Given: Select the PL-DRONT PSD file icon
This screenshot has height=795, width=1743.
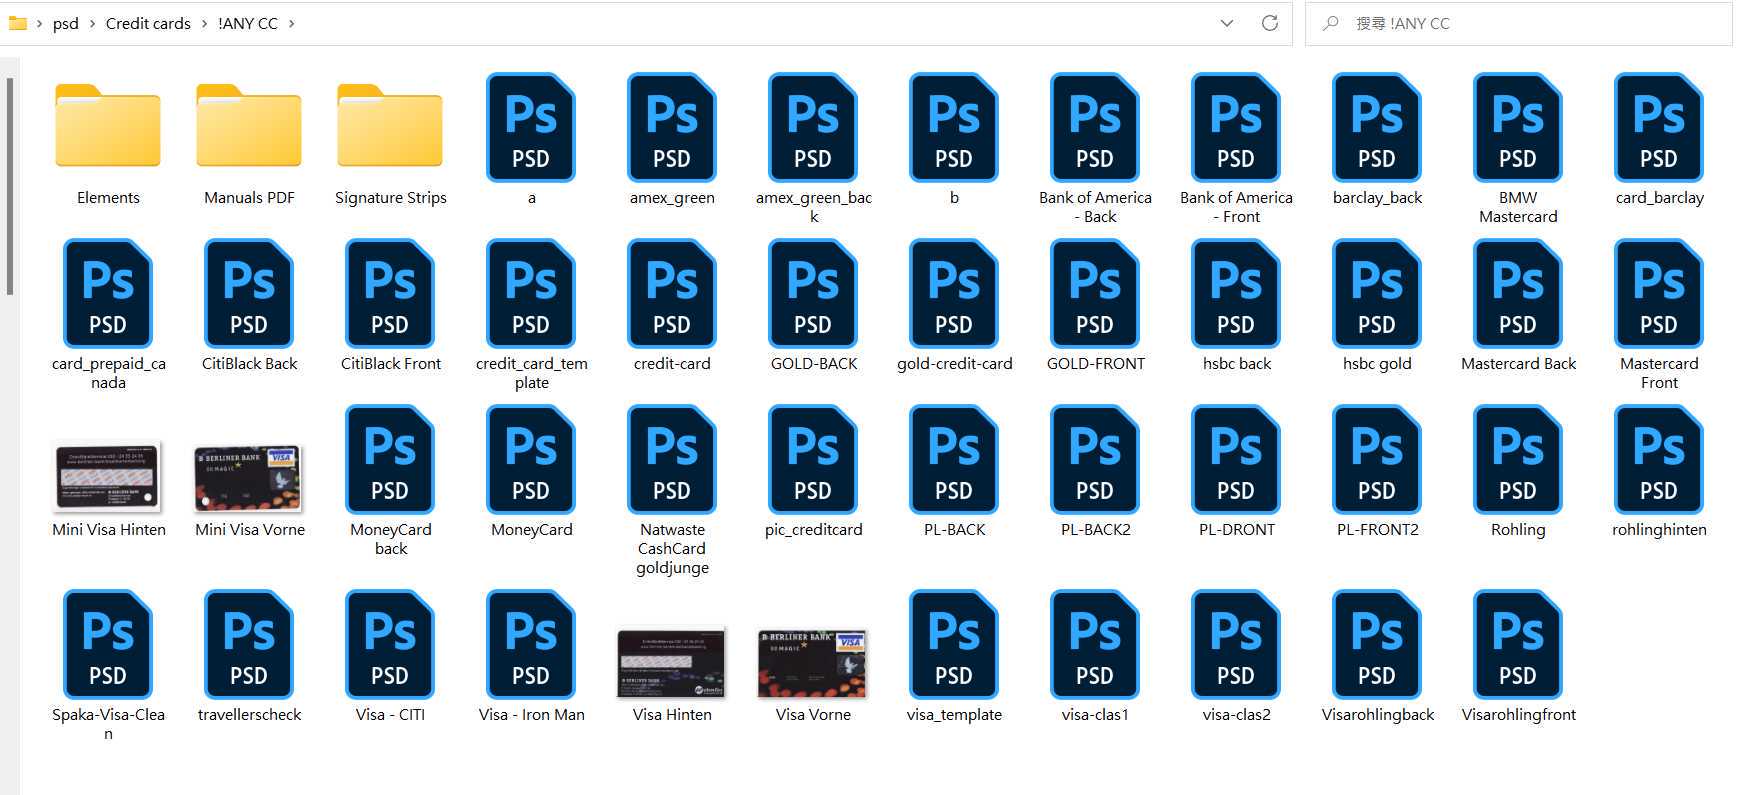Looking at the screenshot, I should (1236, 459).
